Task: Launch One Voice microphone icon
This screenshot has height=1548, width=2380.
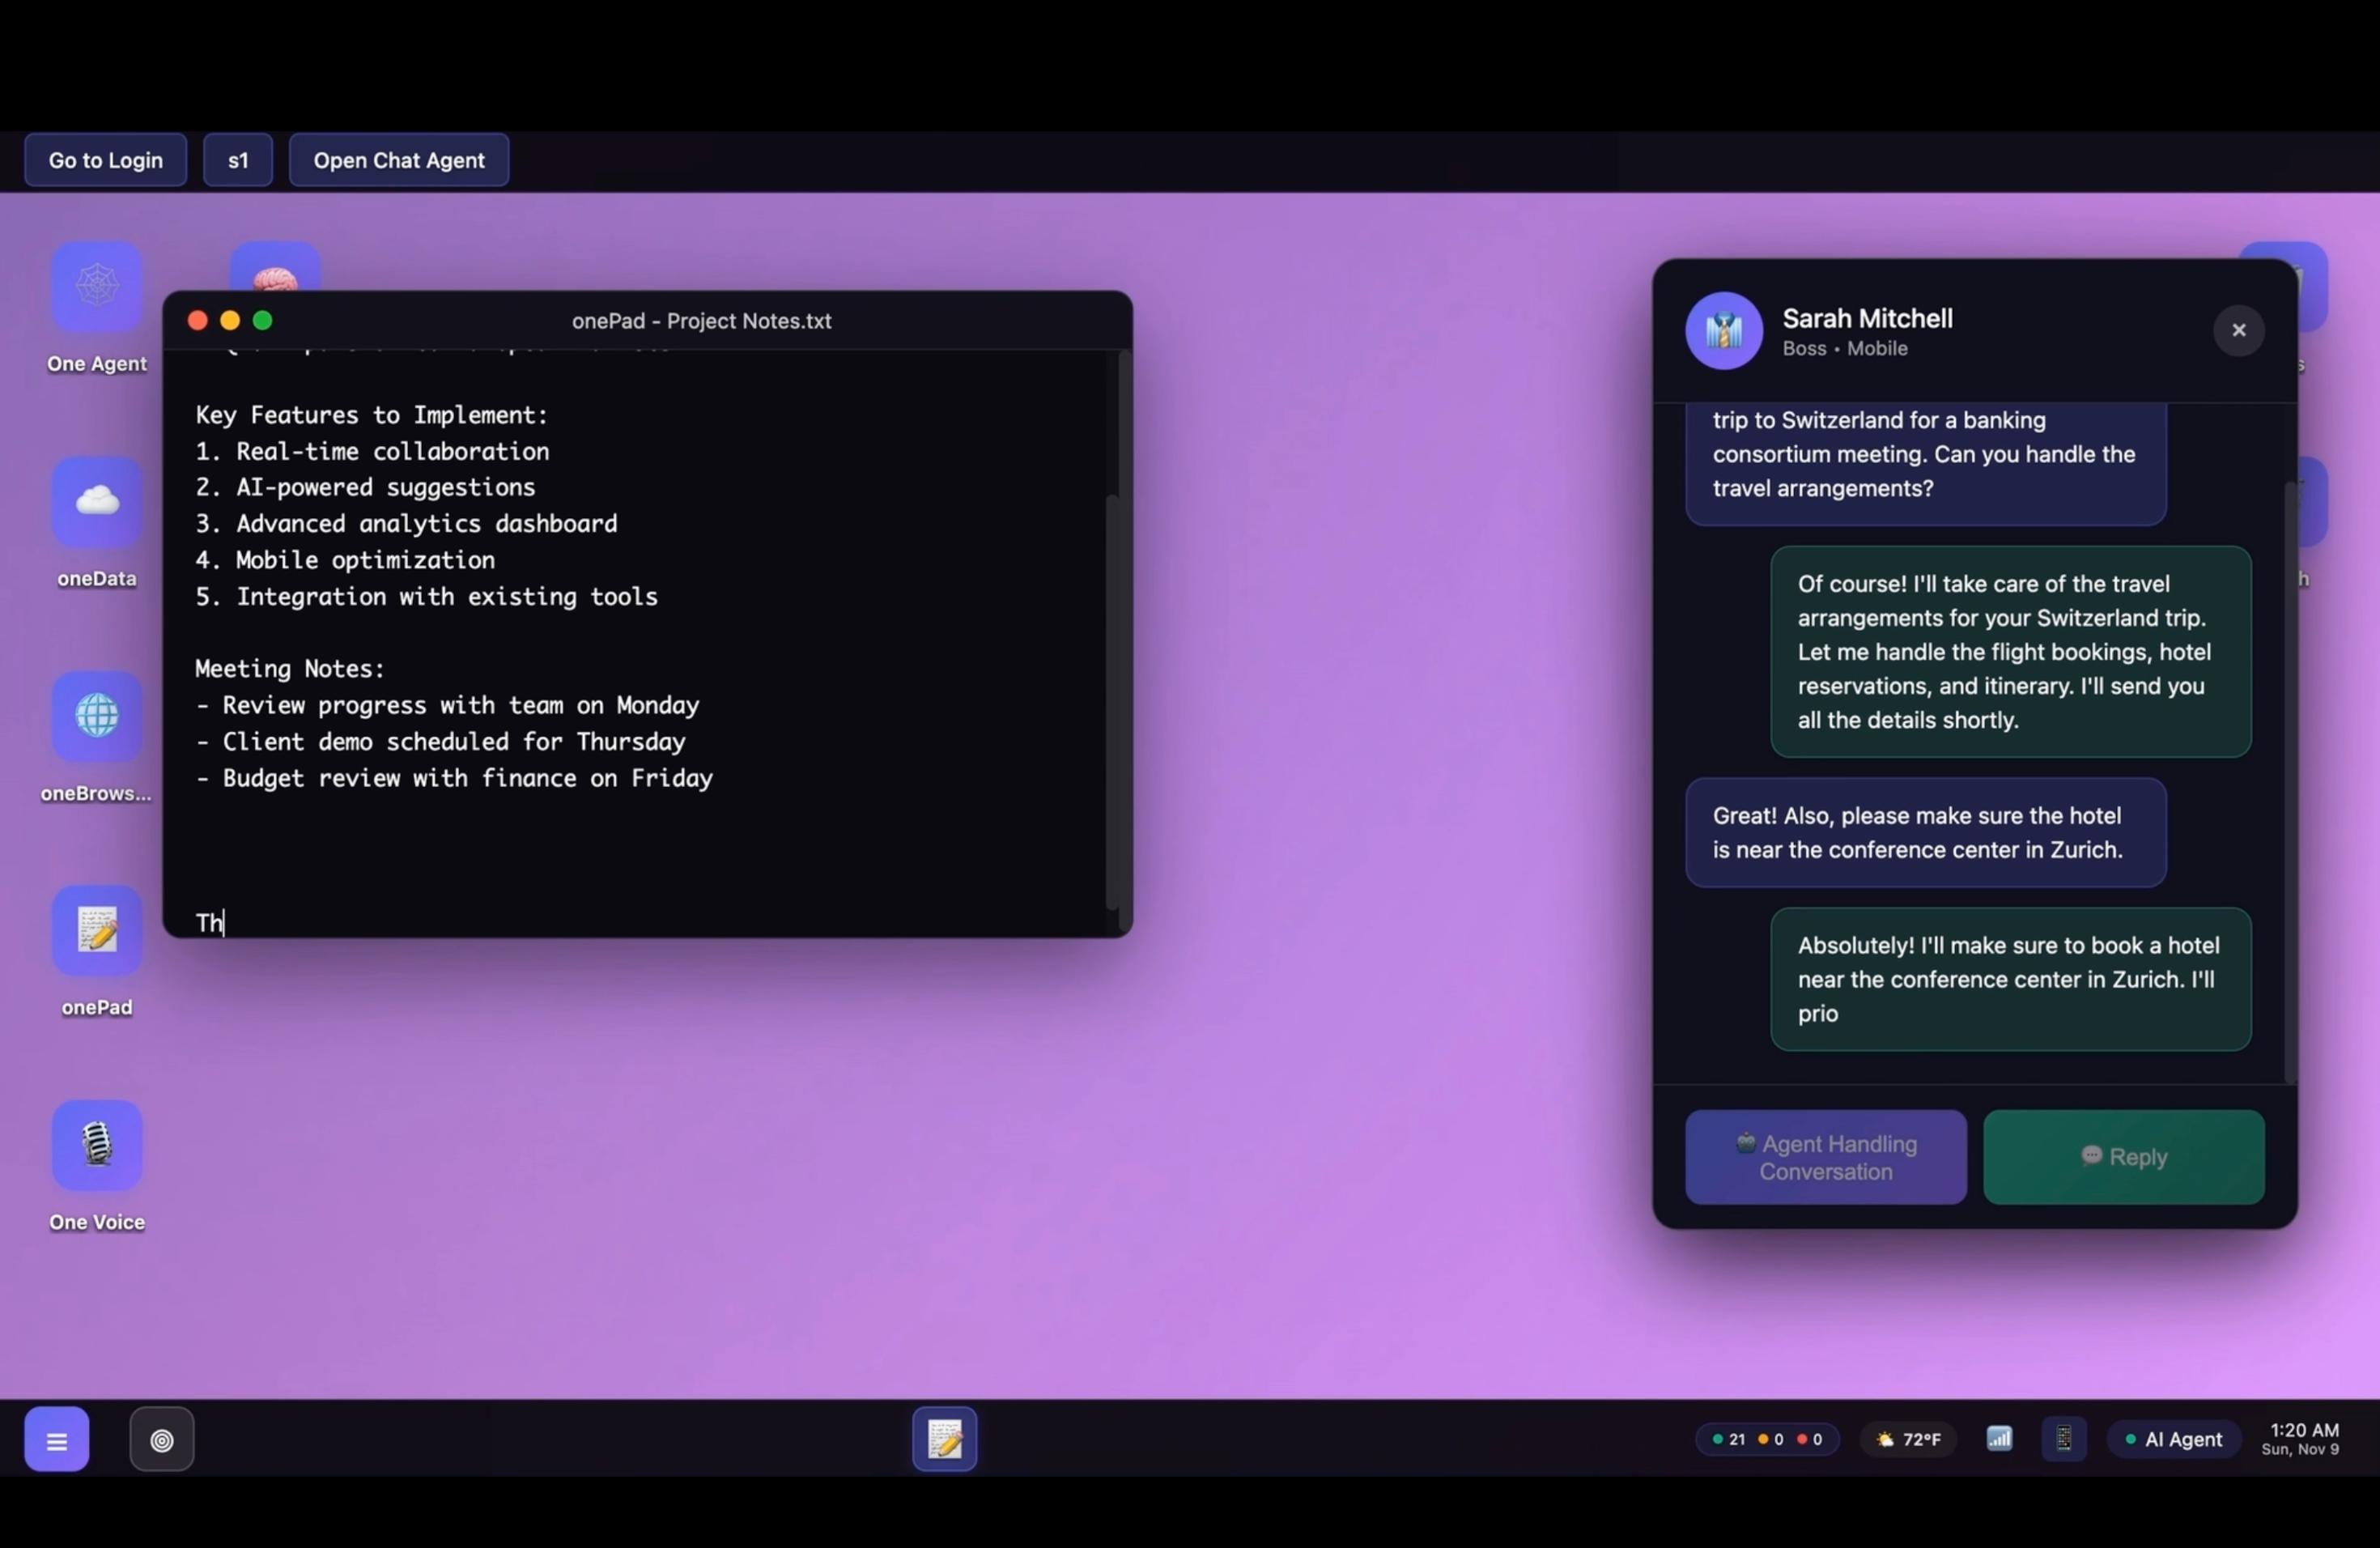Action: click(97, 1145)
